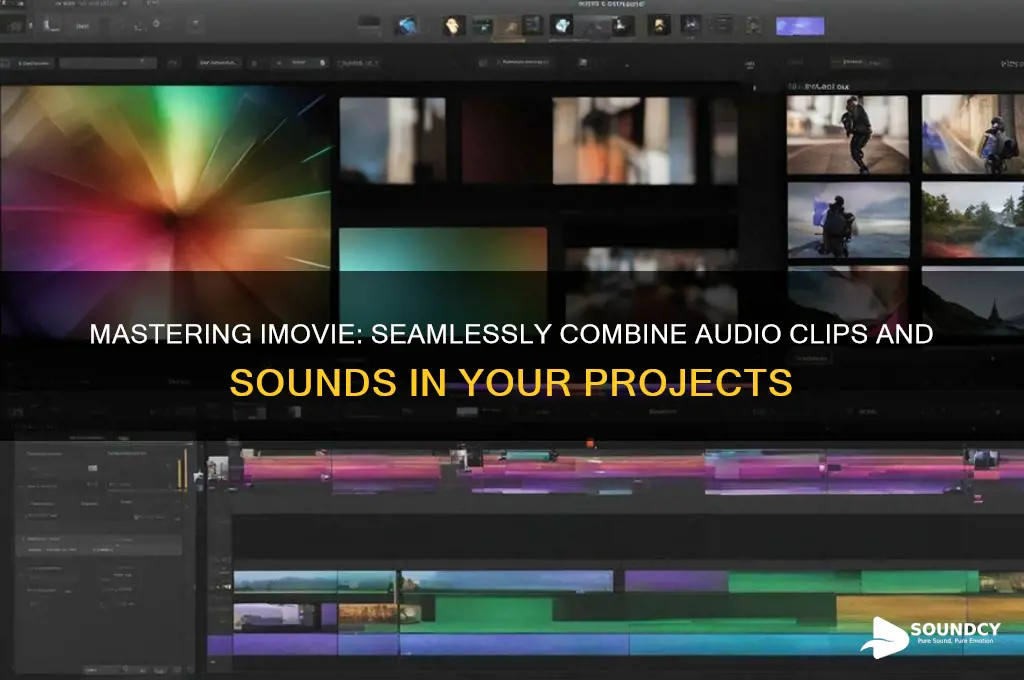
Task: Select the highlighted row in left inspector panel
Action: 98,545
